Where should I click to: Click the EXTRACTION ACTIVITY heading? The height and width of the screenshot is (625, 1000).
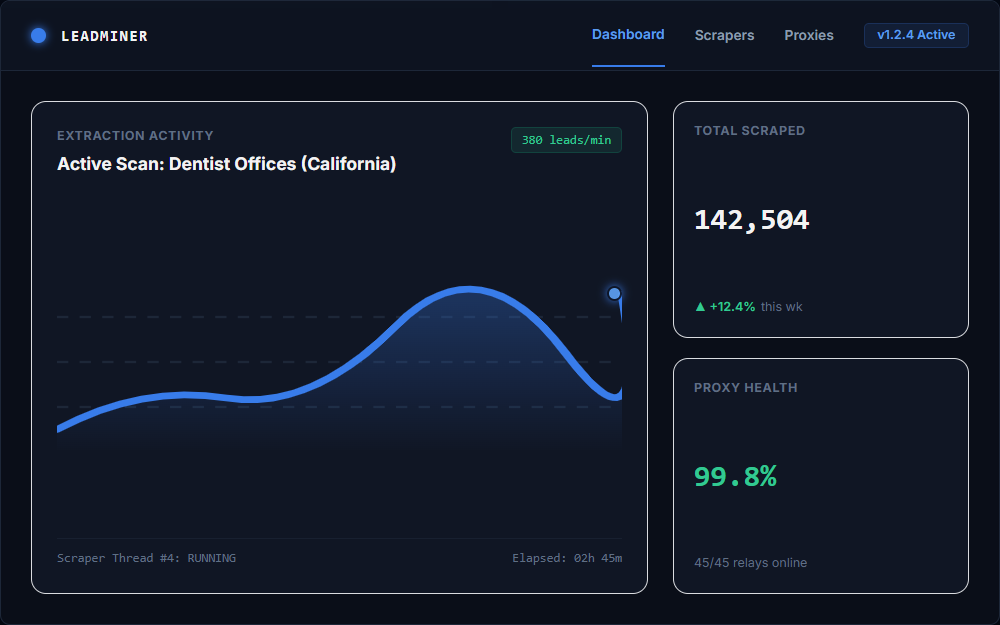pyautogui.click(x=135, y=136)
